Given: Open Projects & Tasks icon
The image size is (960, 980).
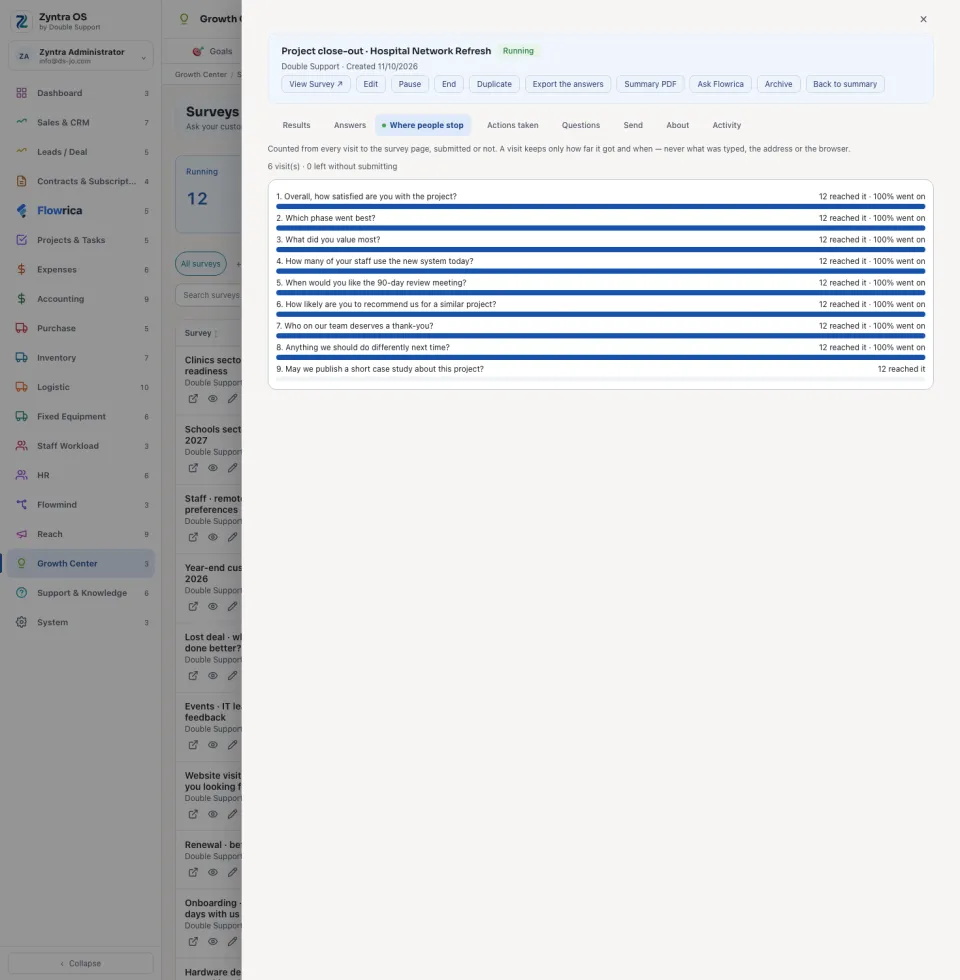Looking at the screenshot, I should click(21, 240).
